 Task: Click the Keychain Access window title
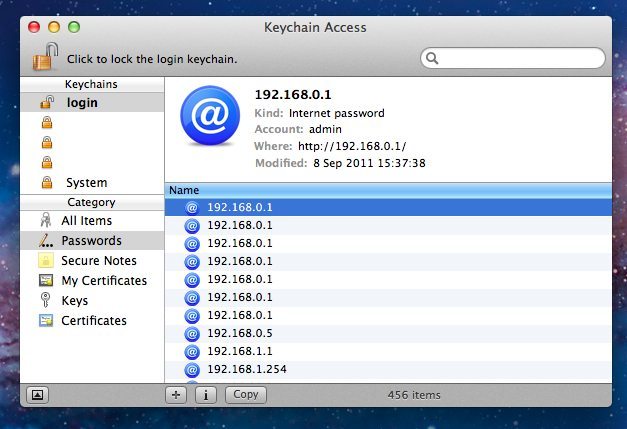(315, 28)
